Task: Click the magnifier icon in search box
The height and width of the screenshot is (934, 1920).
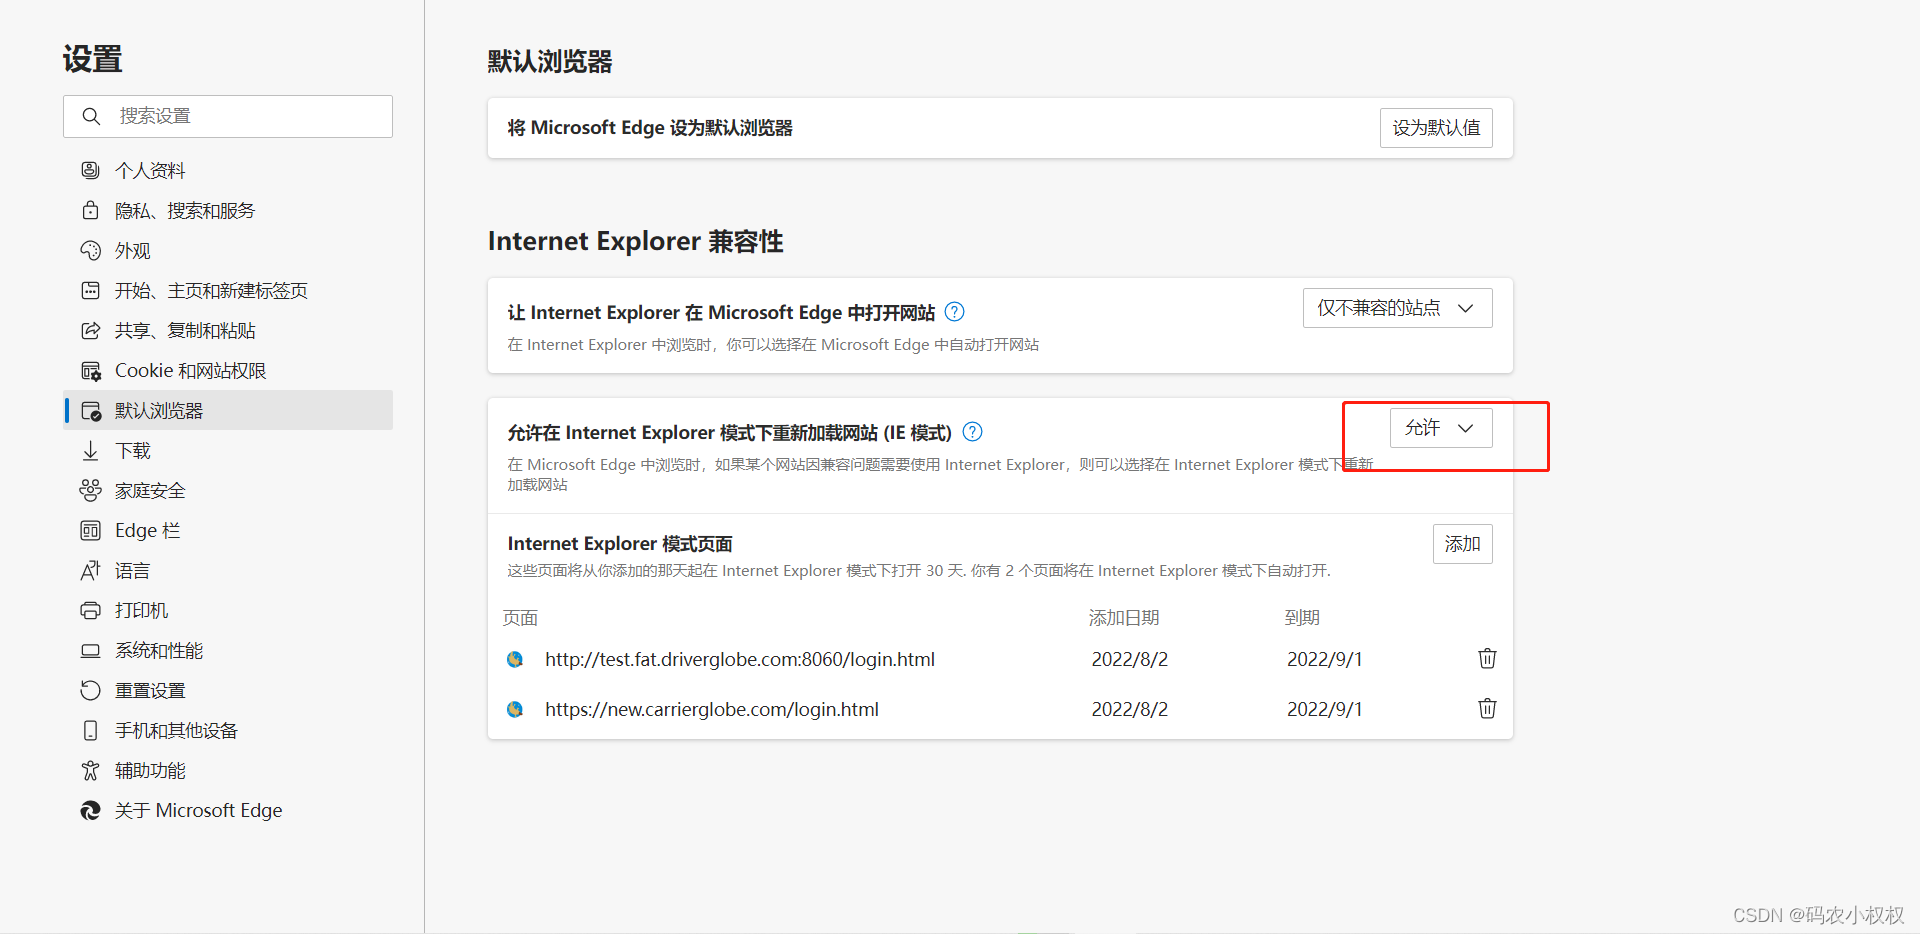Action: pos(91,116)
